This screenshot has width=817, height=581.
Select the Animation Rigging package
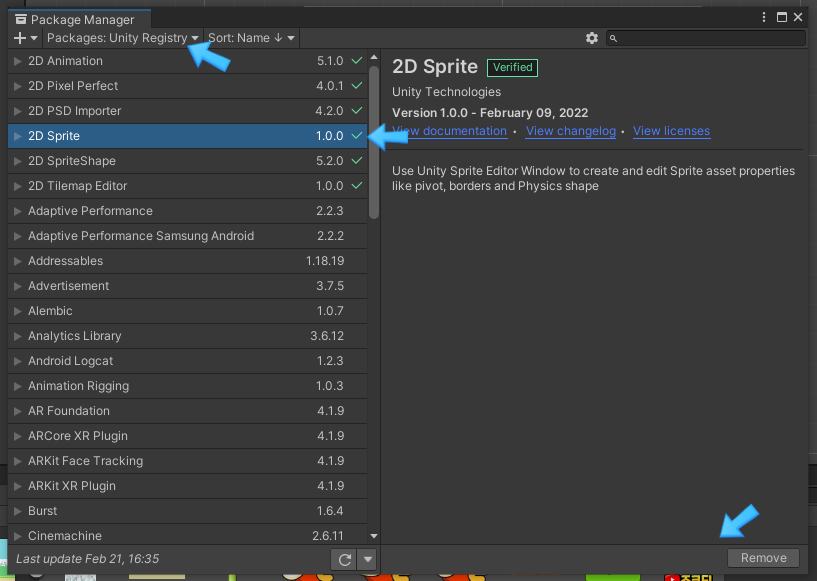pyautogui.click(x=188, y=386)
